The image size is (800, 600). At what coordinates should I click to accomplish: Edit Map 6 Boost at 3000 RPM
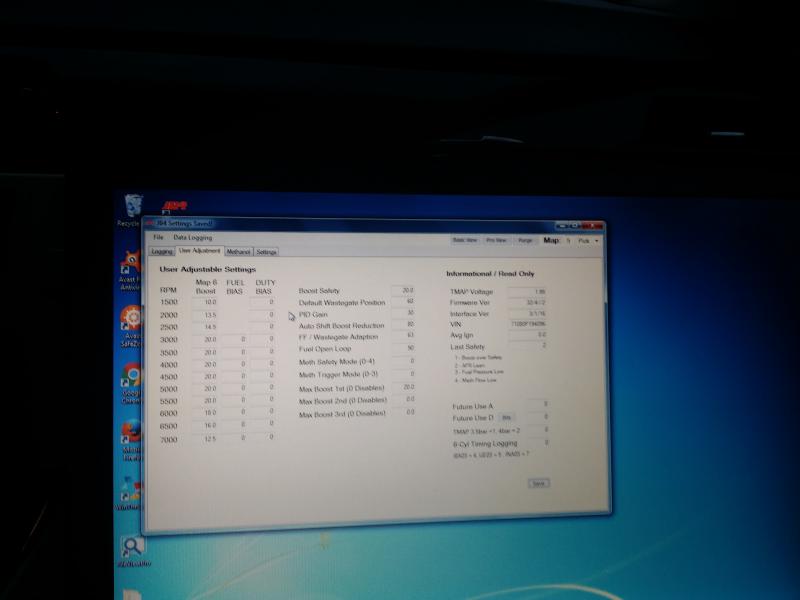(x=205, y=339)
